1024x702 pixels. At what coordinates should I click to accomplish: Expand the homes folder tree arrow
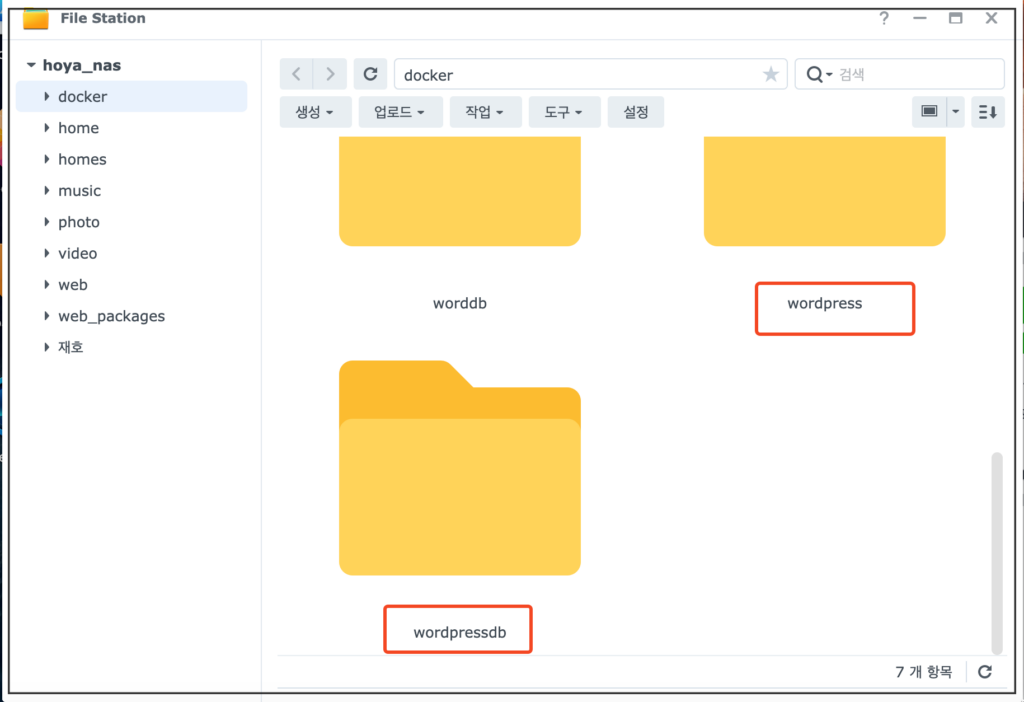click(46, 159)
